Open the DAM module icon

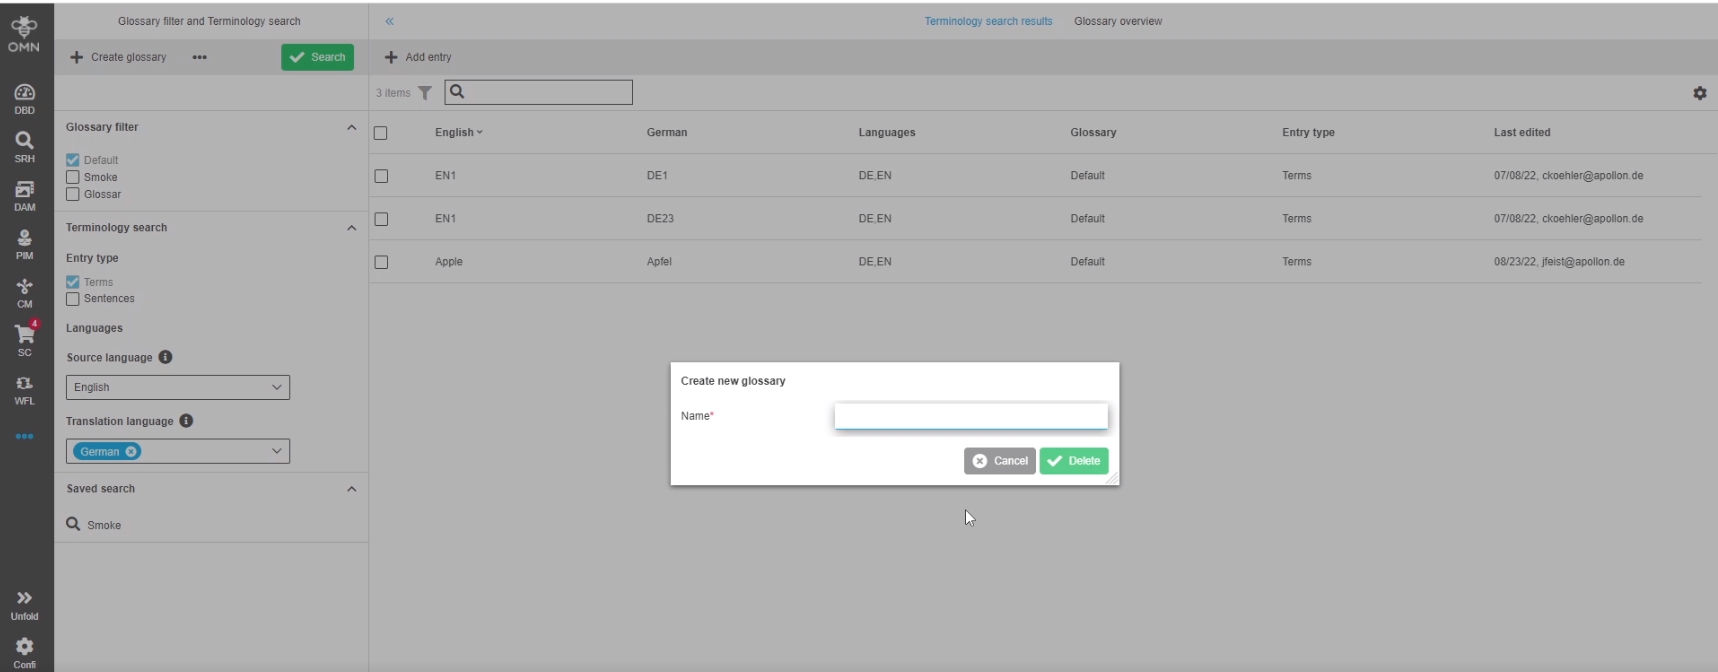coord(24,195)
